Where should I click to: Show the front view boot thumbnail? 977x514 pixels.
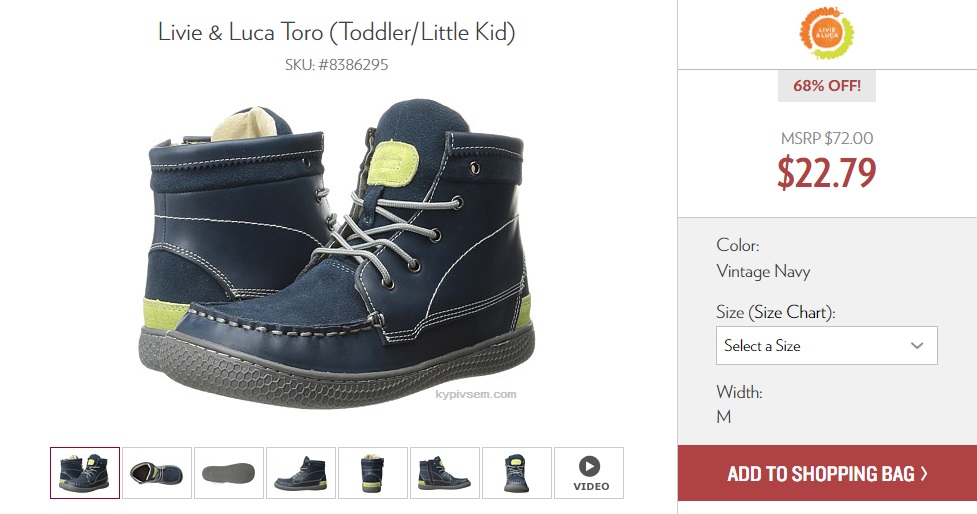517,473
